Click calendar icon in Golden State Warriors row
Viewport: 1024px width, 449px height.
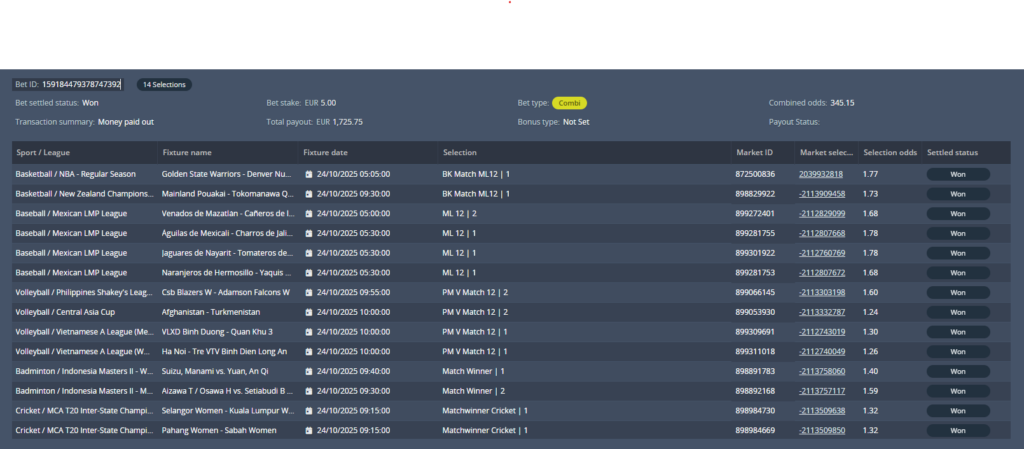click(x=309, y=174)
